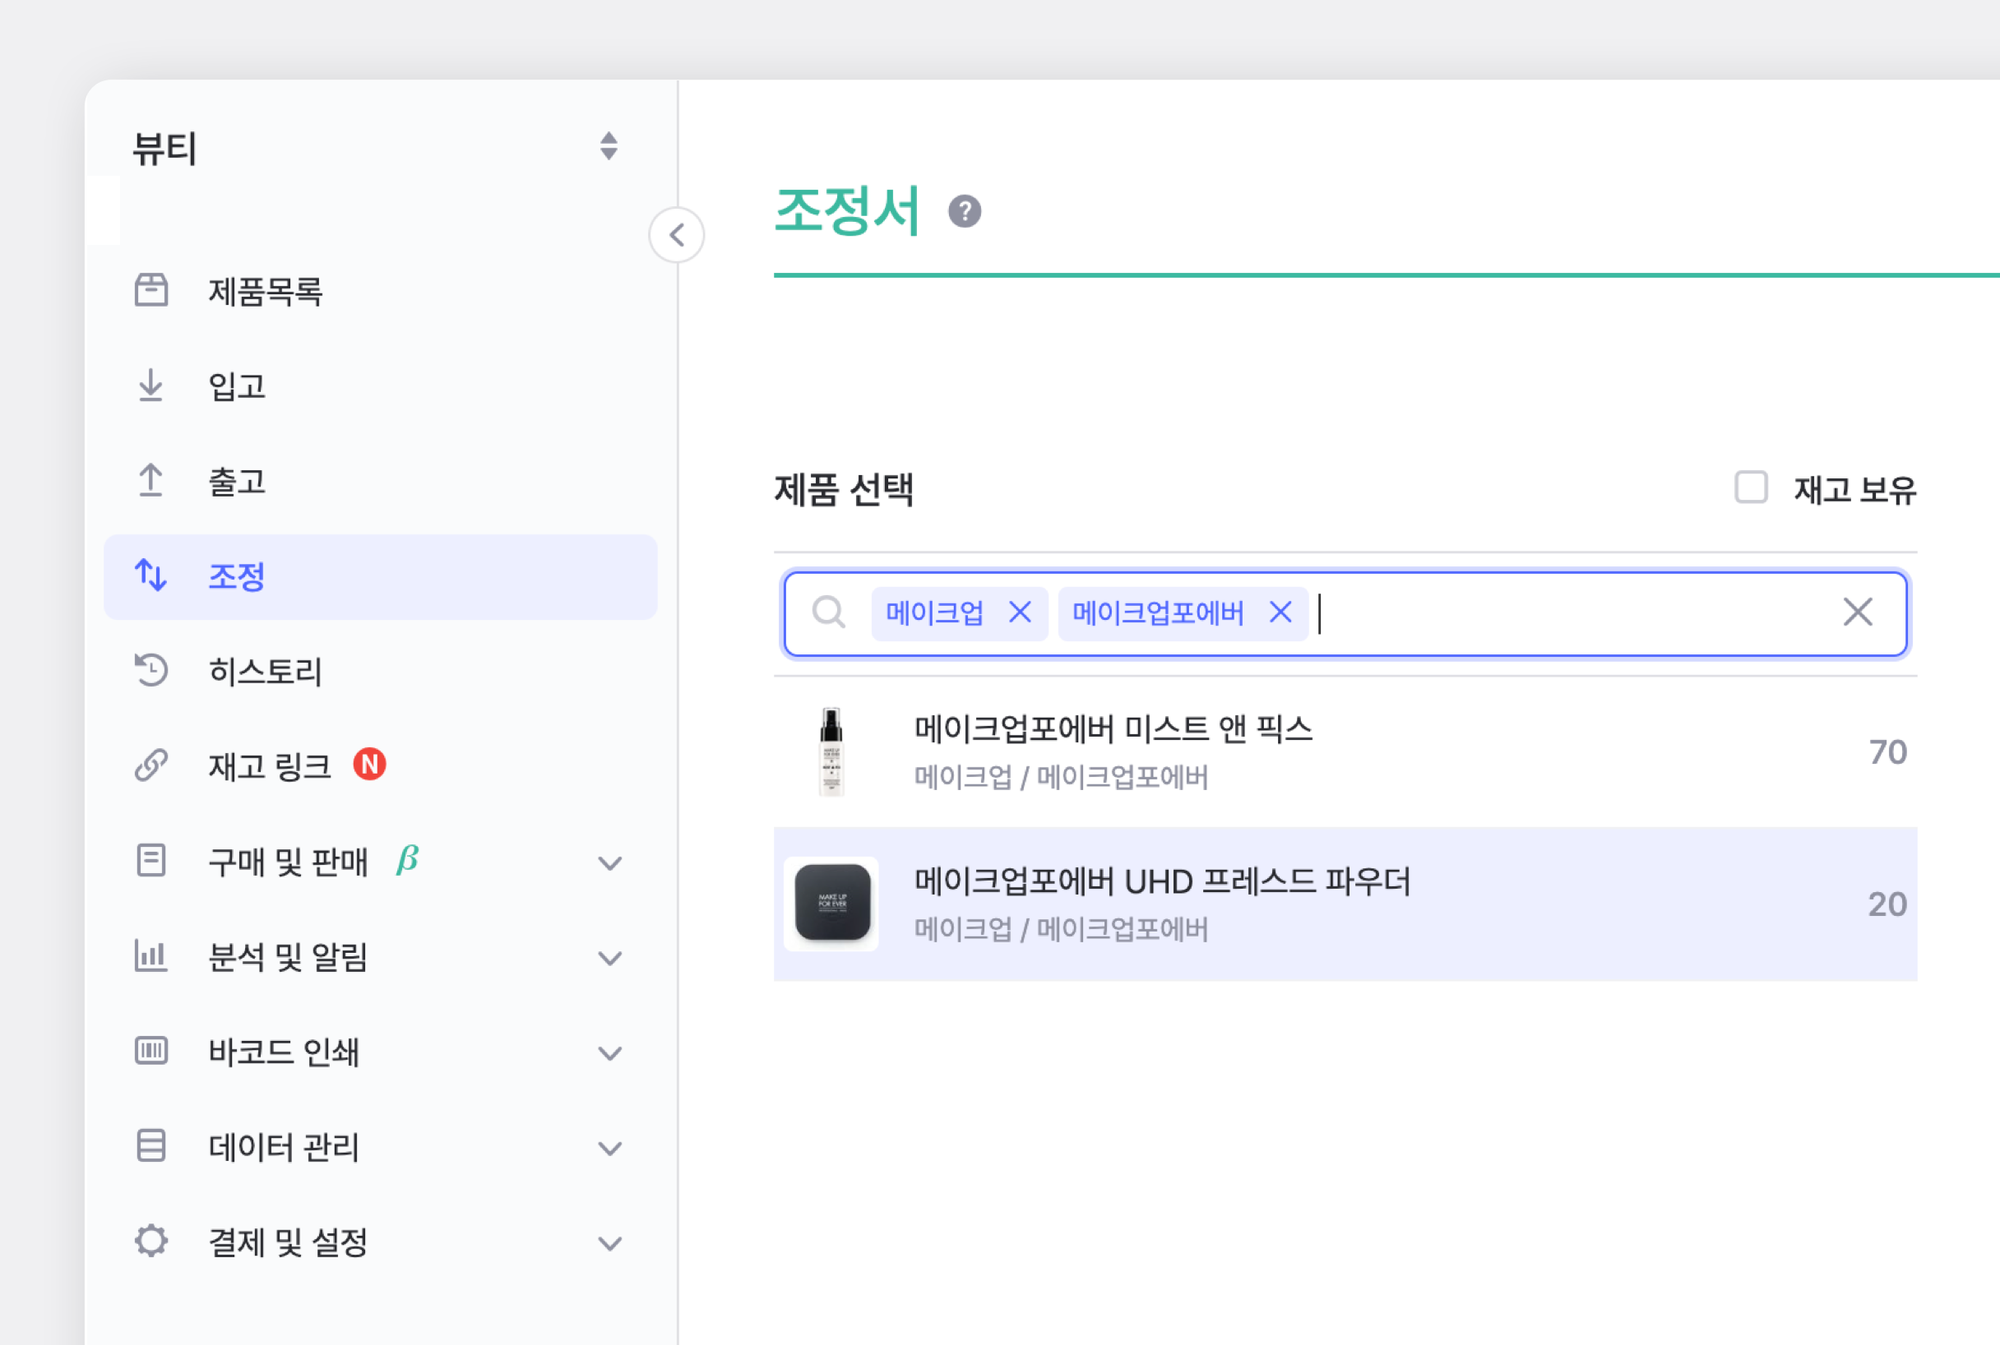This screenshot has width=2000, height=1345.
Task: Click the help question mark beside 조정서
Action: click(964, 211)
